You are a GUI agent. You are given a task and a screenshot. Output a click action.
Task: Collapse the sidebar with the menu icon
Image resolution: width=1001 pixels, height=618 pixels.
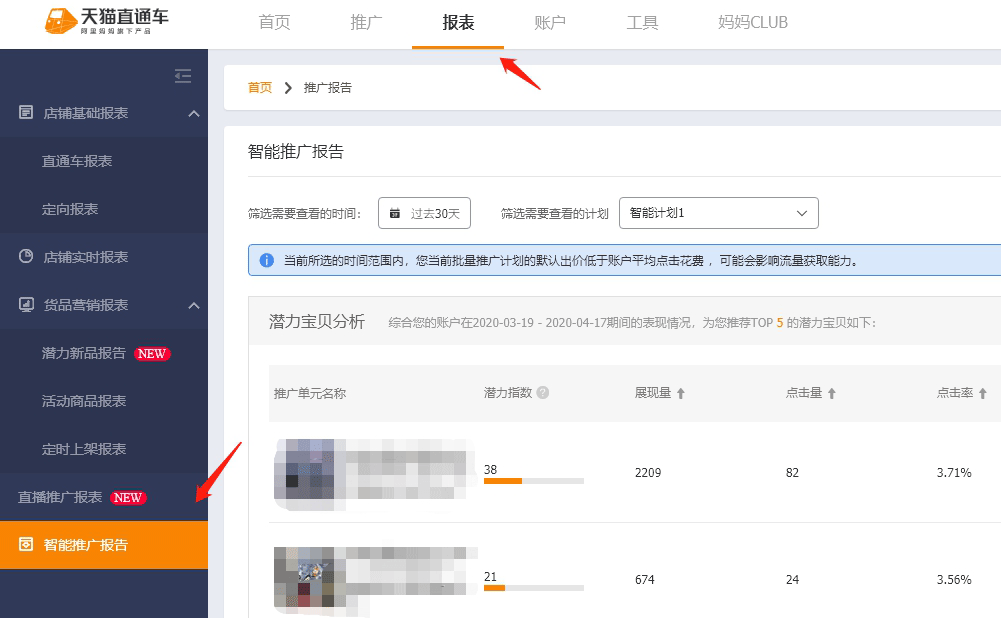tap(182, 76)
